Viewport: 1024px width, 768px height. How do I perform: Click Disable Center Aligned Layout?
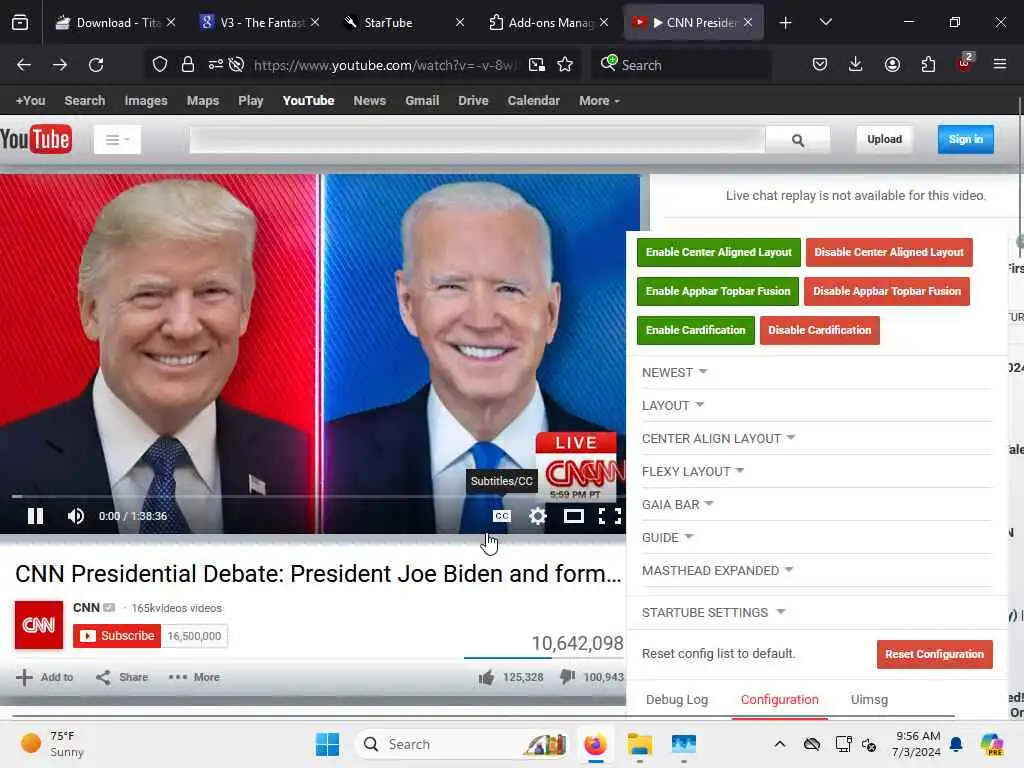889,252
